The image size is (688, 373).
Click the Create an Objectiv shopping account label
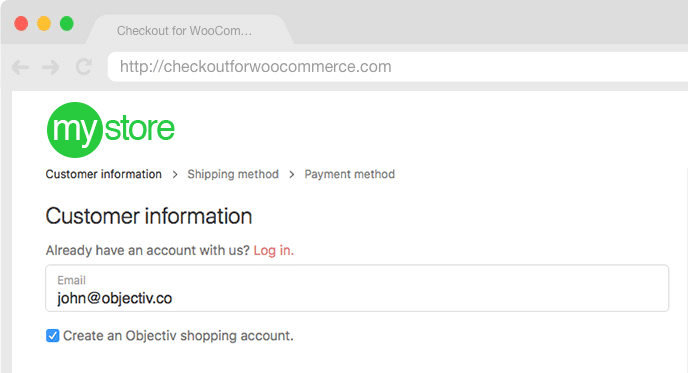pos(178,336)
